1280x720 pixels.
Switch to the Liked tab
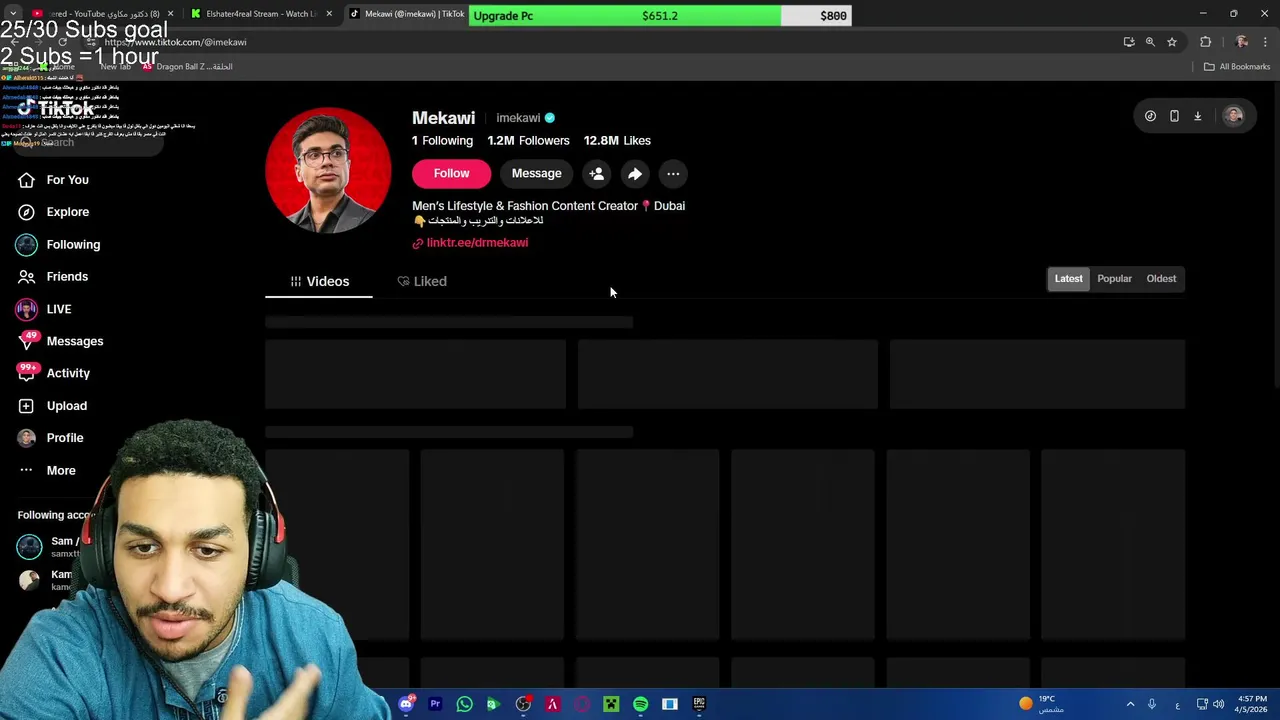tap(422, 281)
